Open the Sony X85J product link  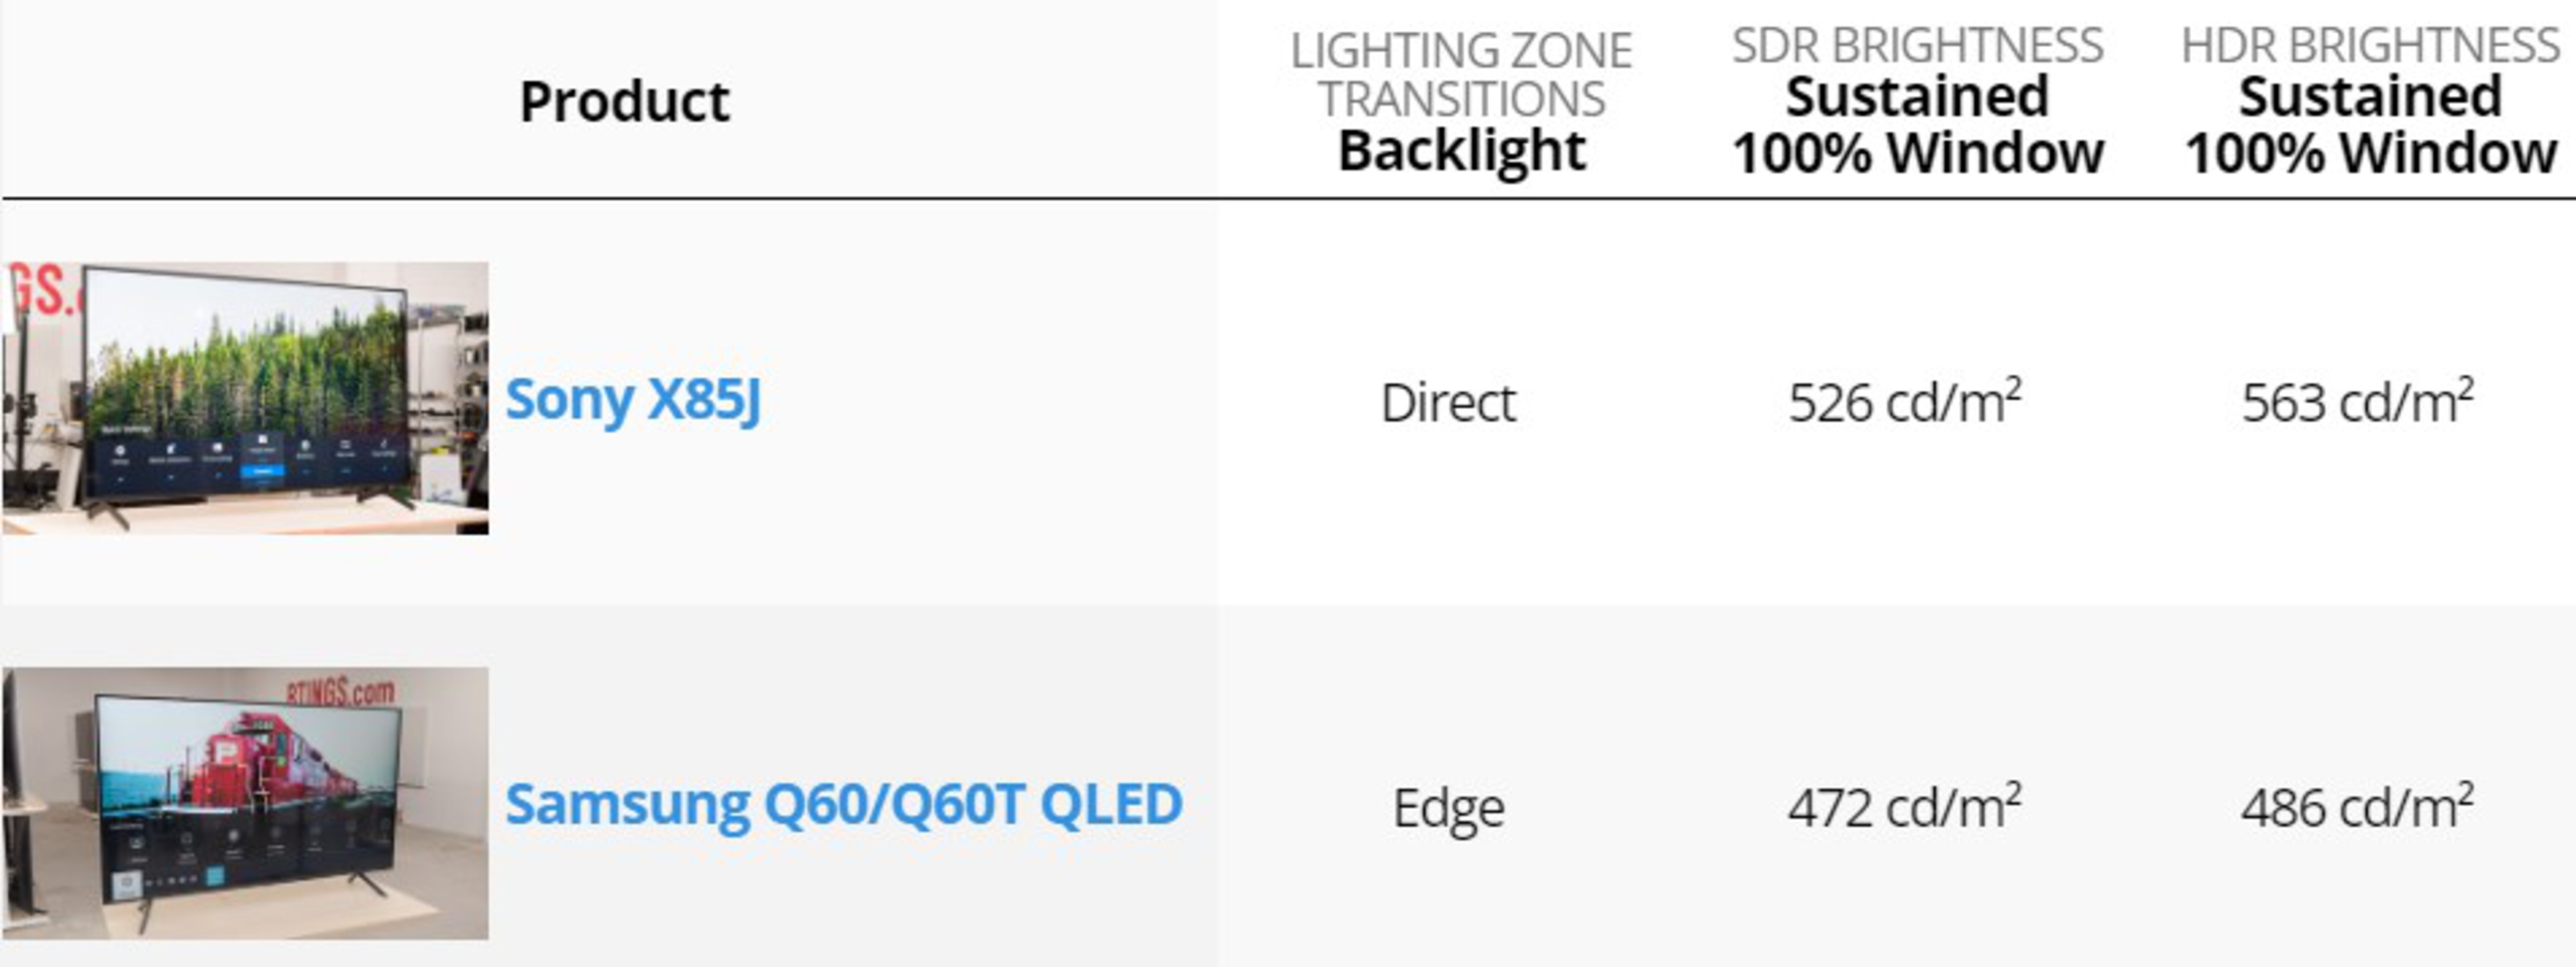[632, 400]
